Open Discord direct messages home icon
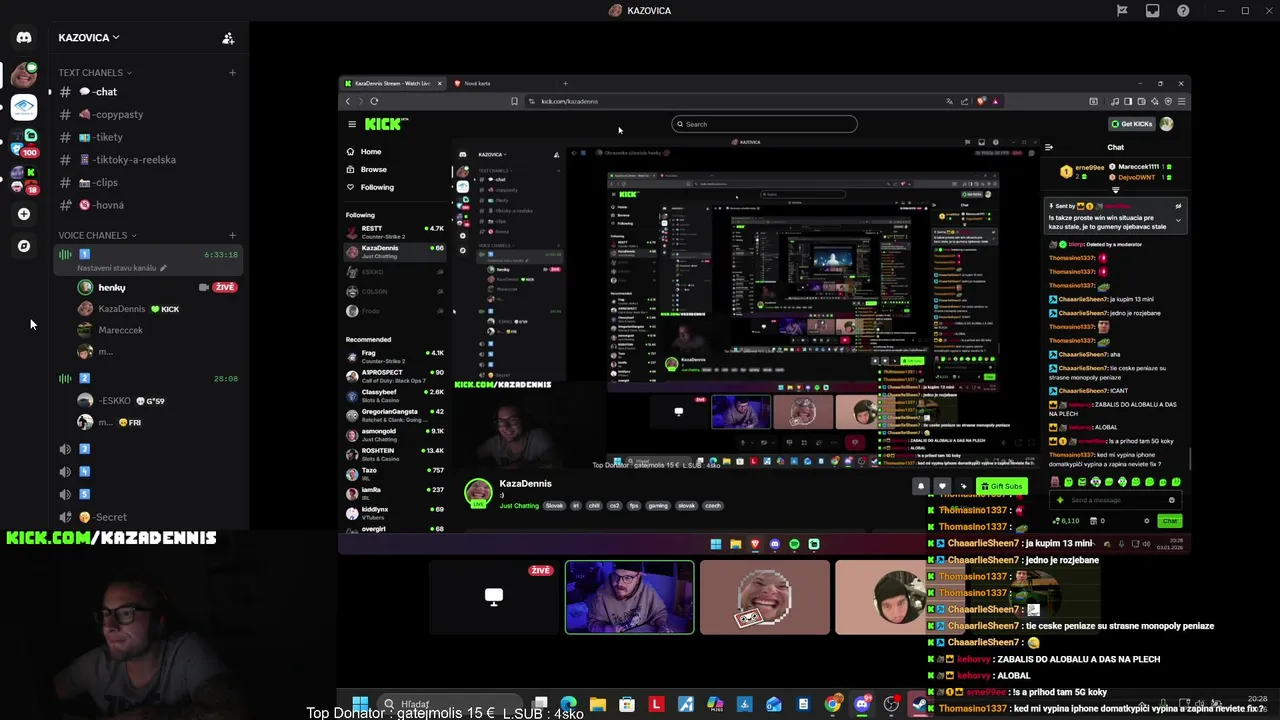 click(24, 38)
